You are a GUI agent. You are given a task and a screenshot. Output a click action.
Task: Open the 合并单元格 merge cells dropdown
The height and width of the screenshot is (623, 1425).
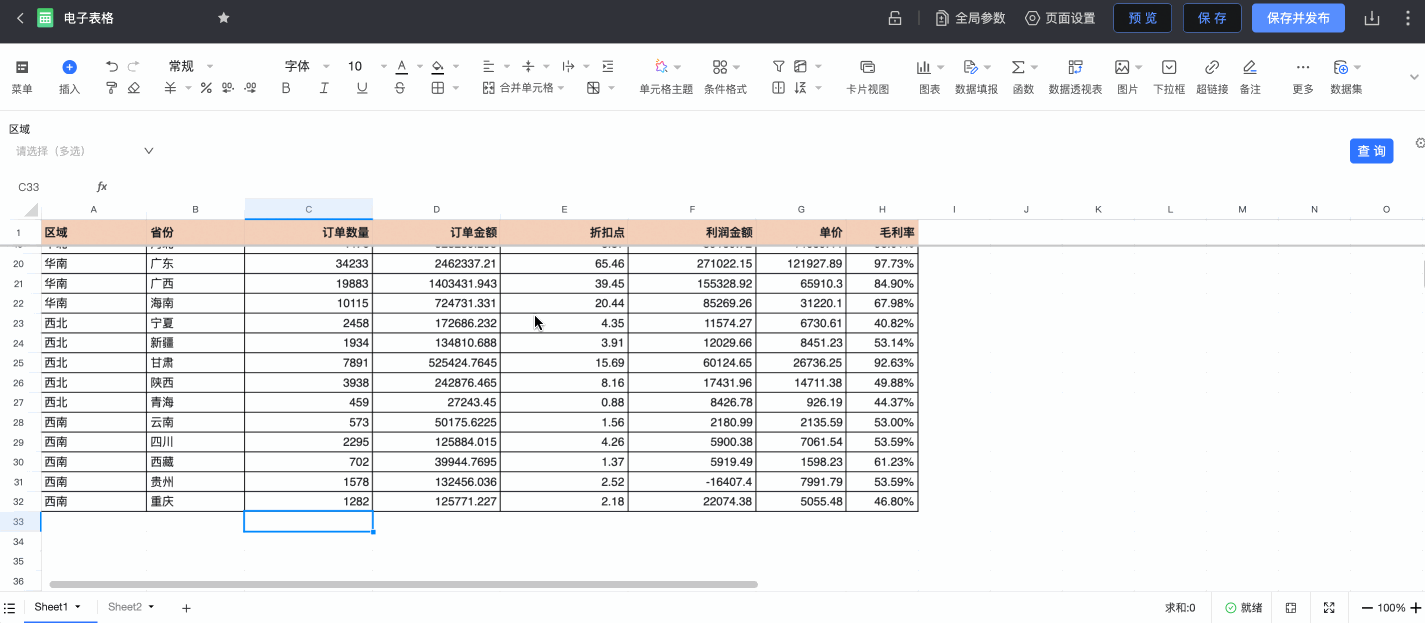tap(523, 88)
